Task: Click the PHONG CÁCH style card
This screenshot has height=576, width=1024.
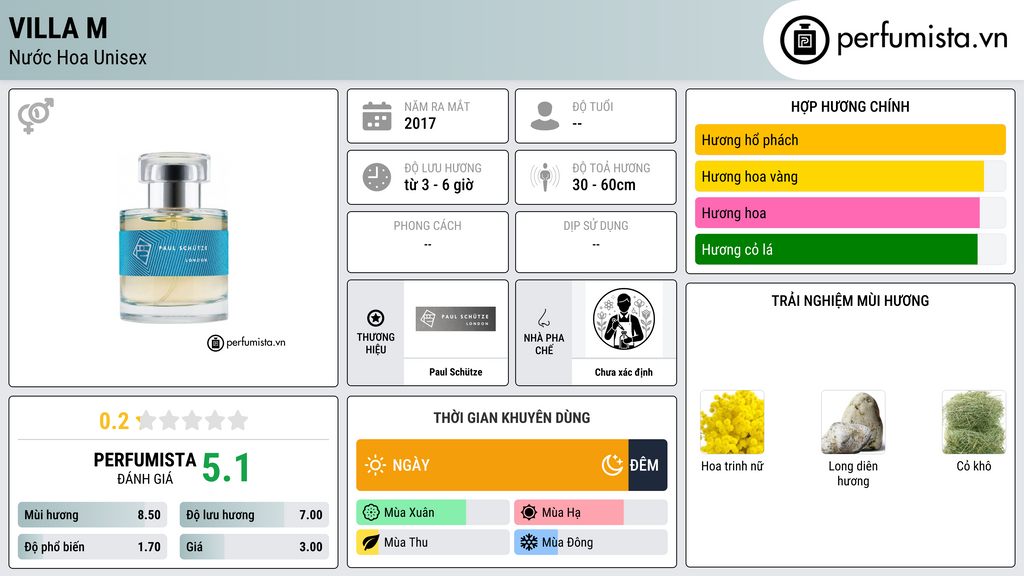Action: coord(428,242)
